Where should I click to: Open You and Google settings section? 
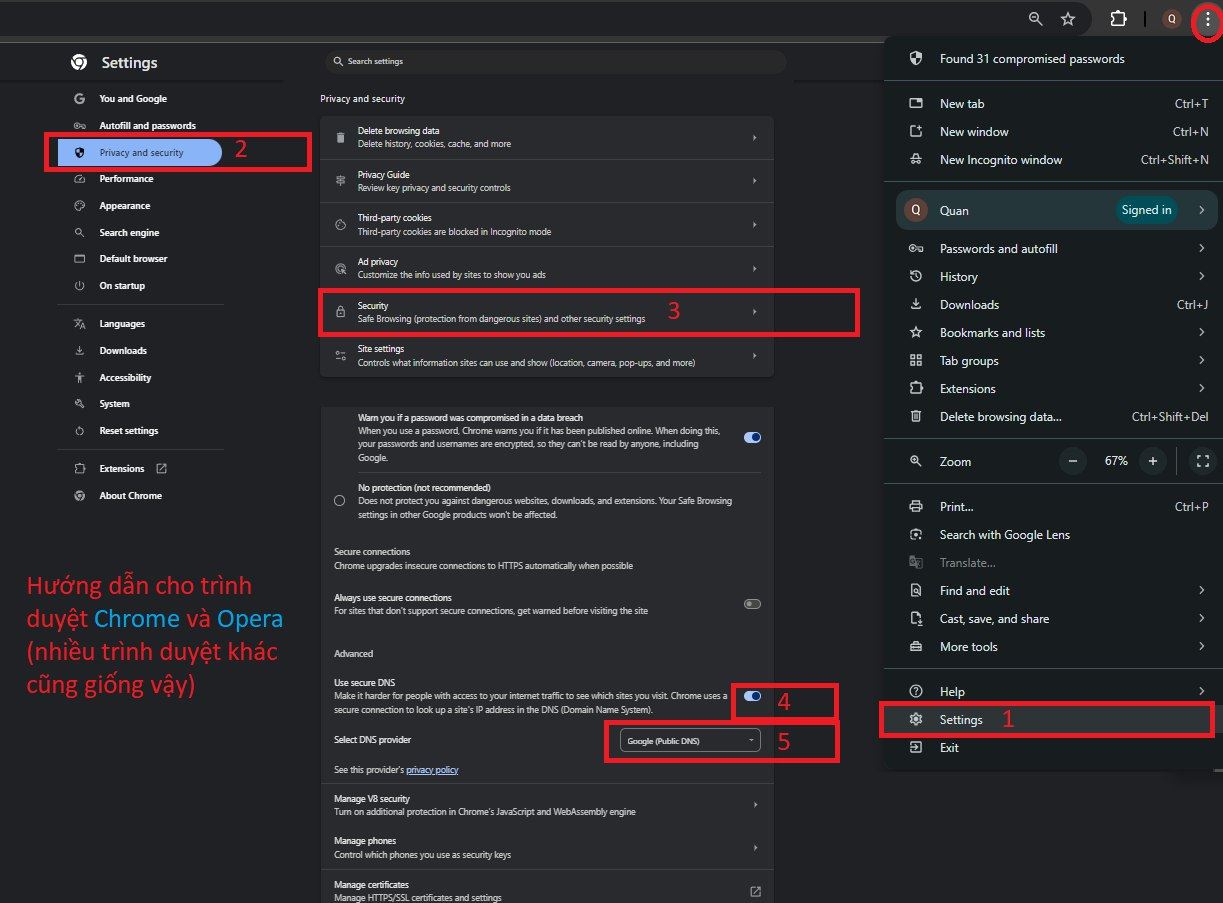133,99
